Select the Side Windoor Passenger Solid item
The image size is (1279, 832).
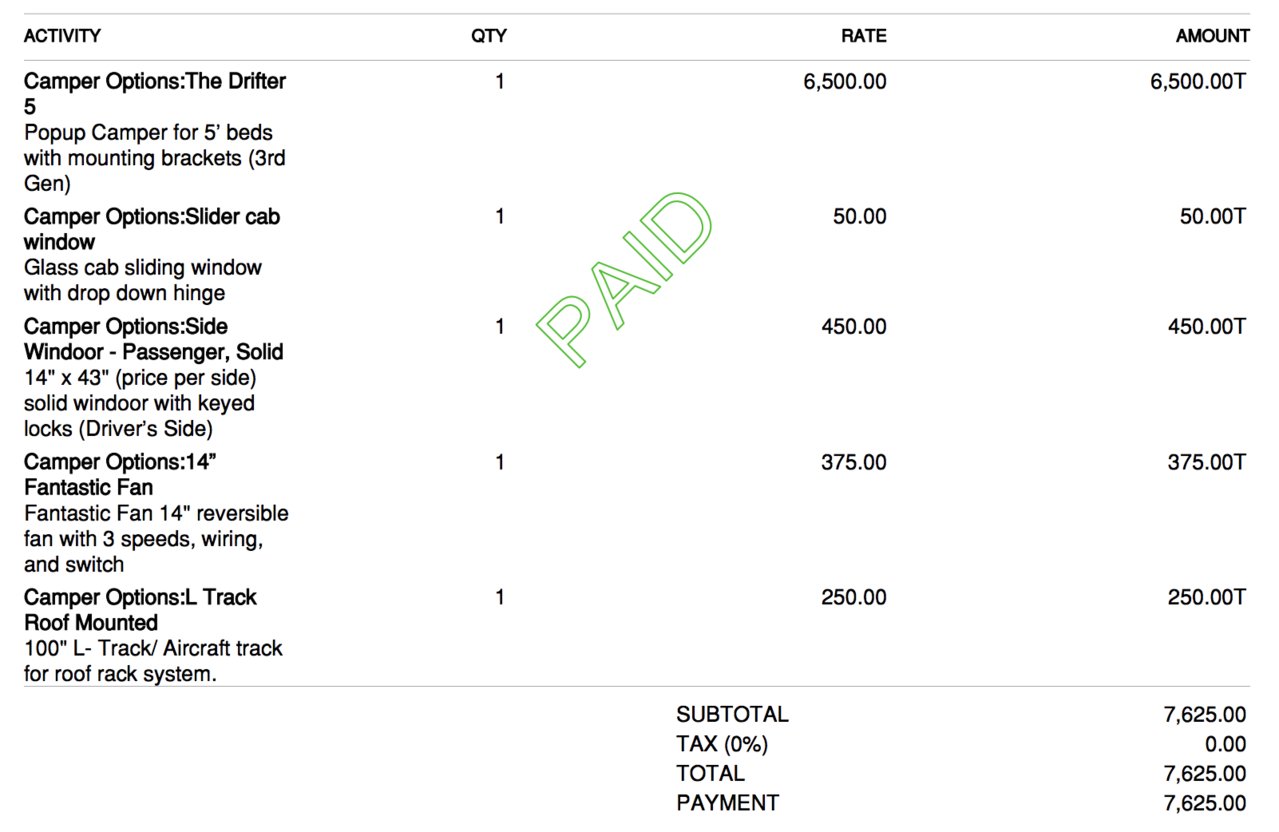click(154, 339)
